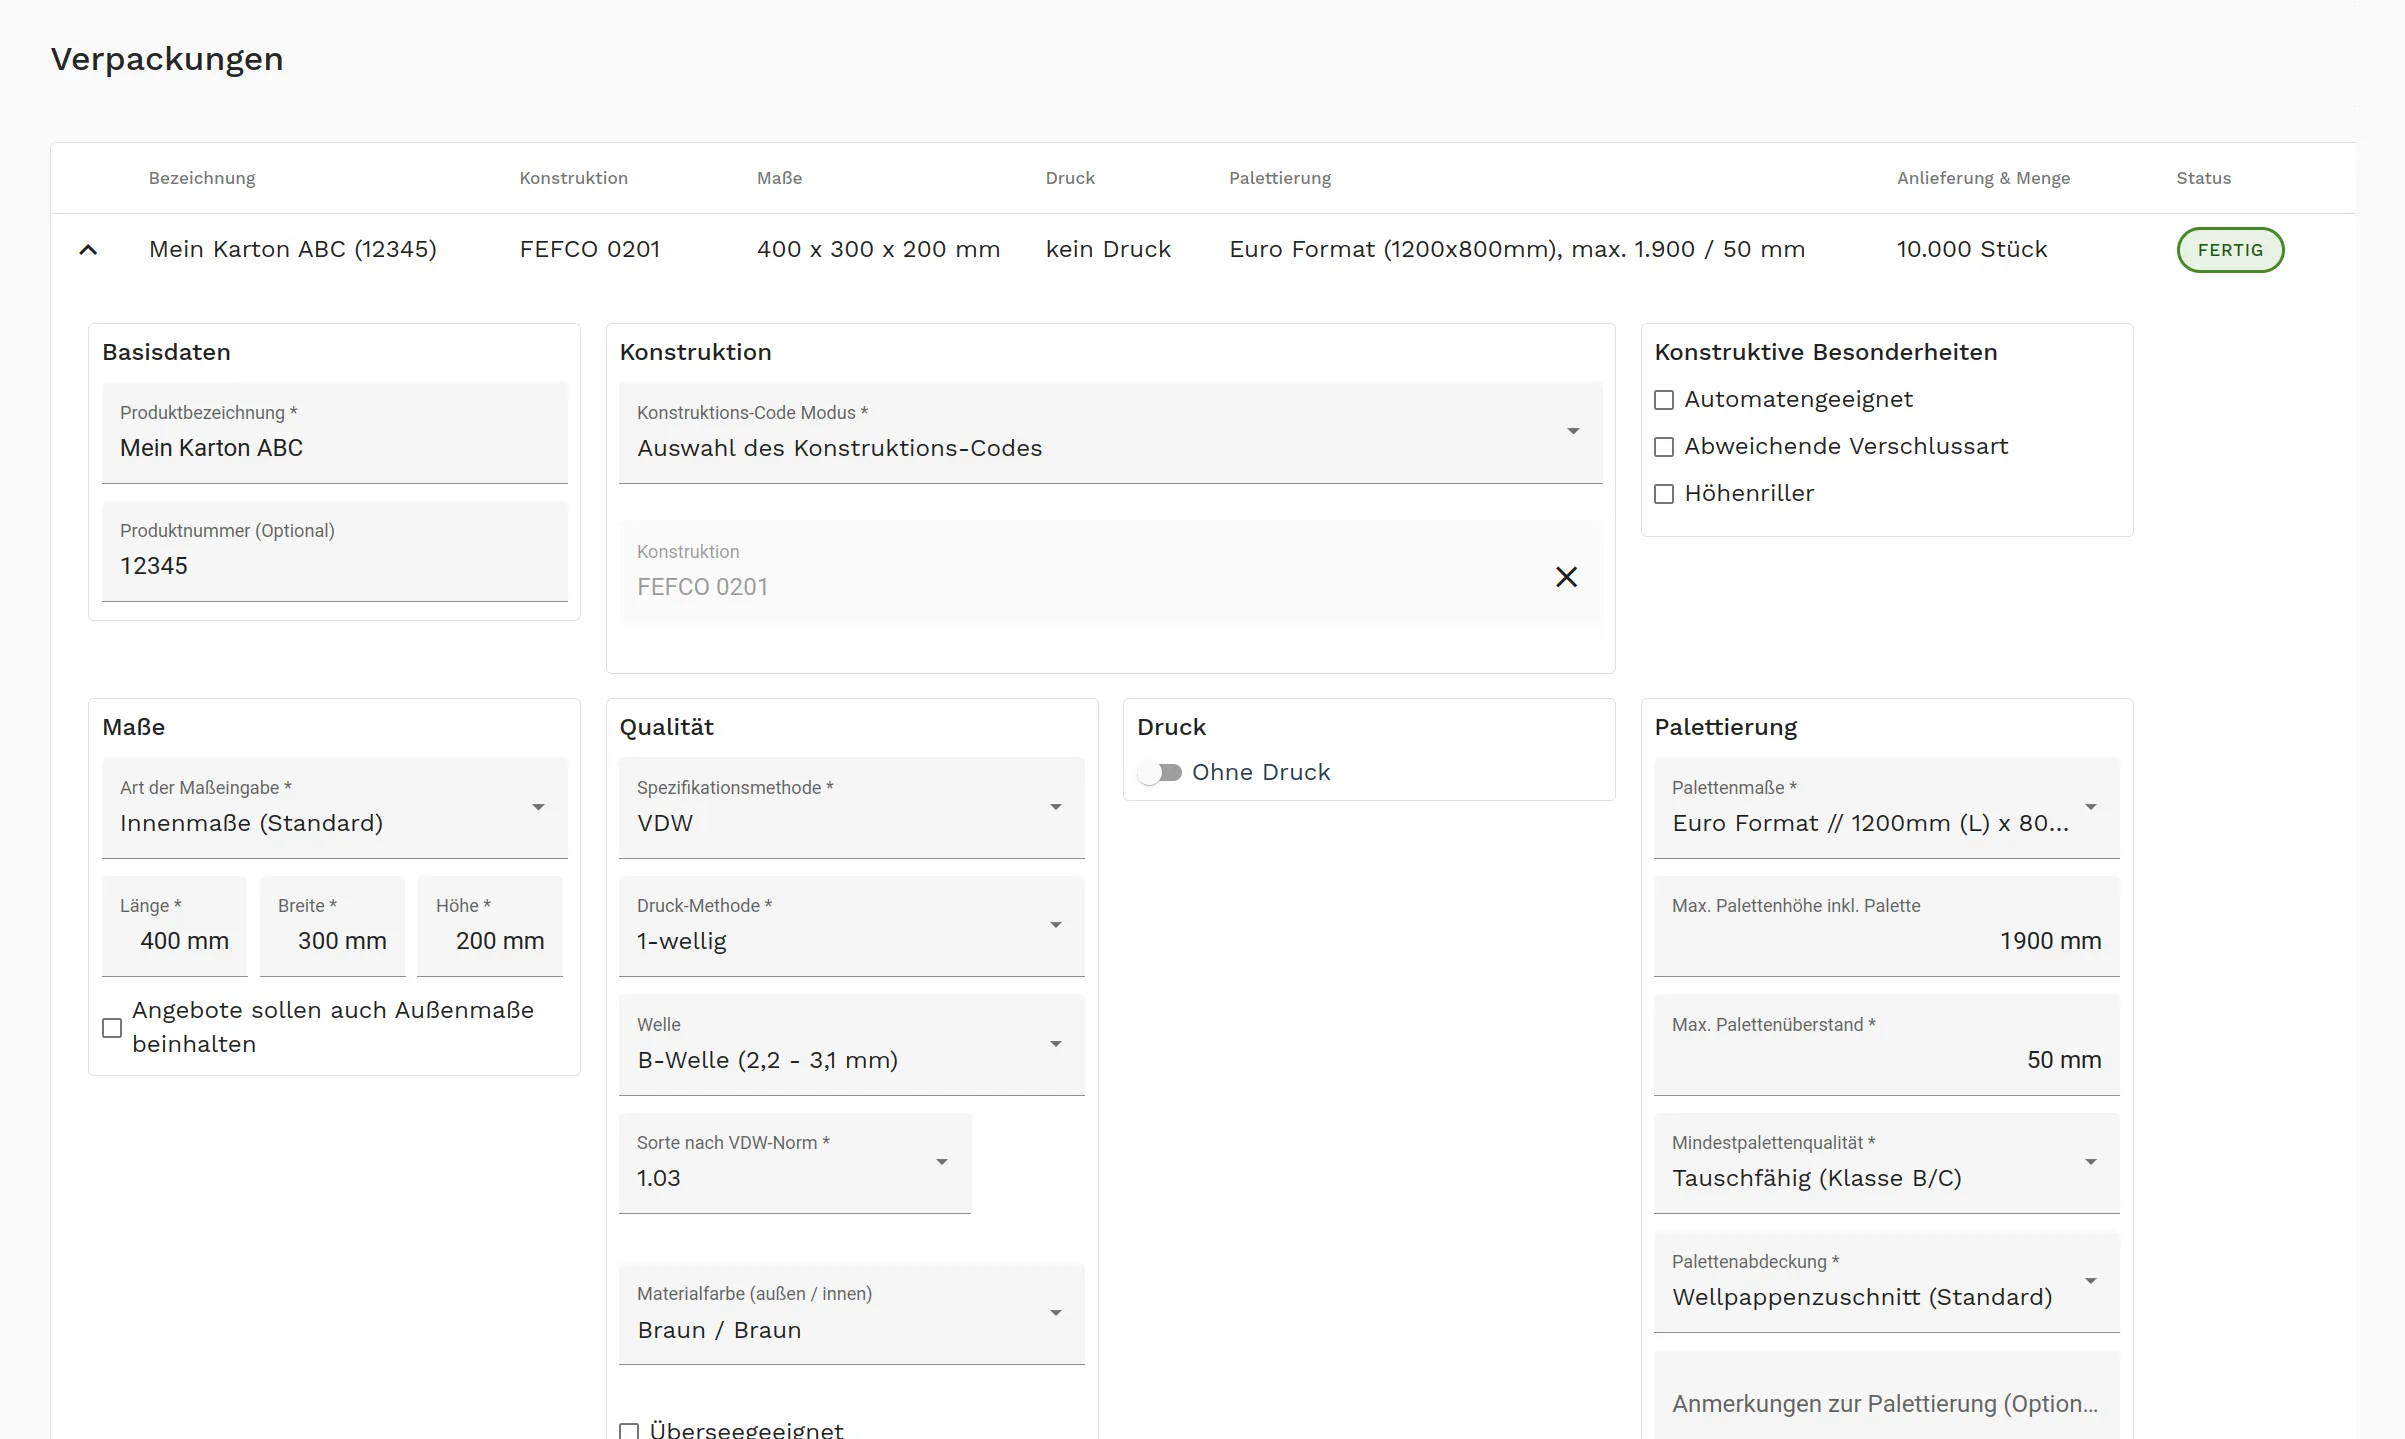The width and height of the screenshot is (2405, 1439).
Task: Edit the Länge field 400 mm
Action: (x=174, y=926)
